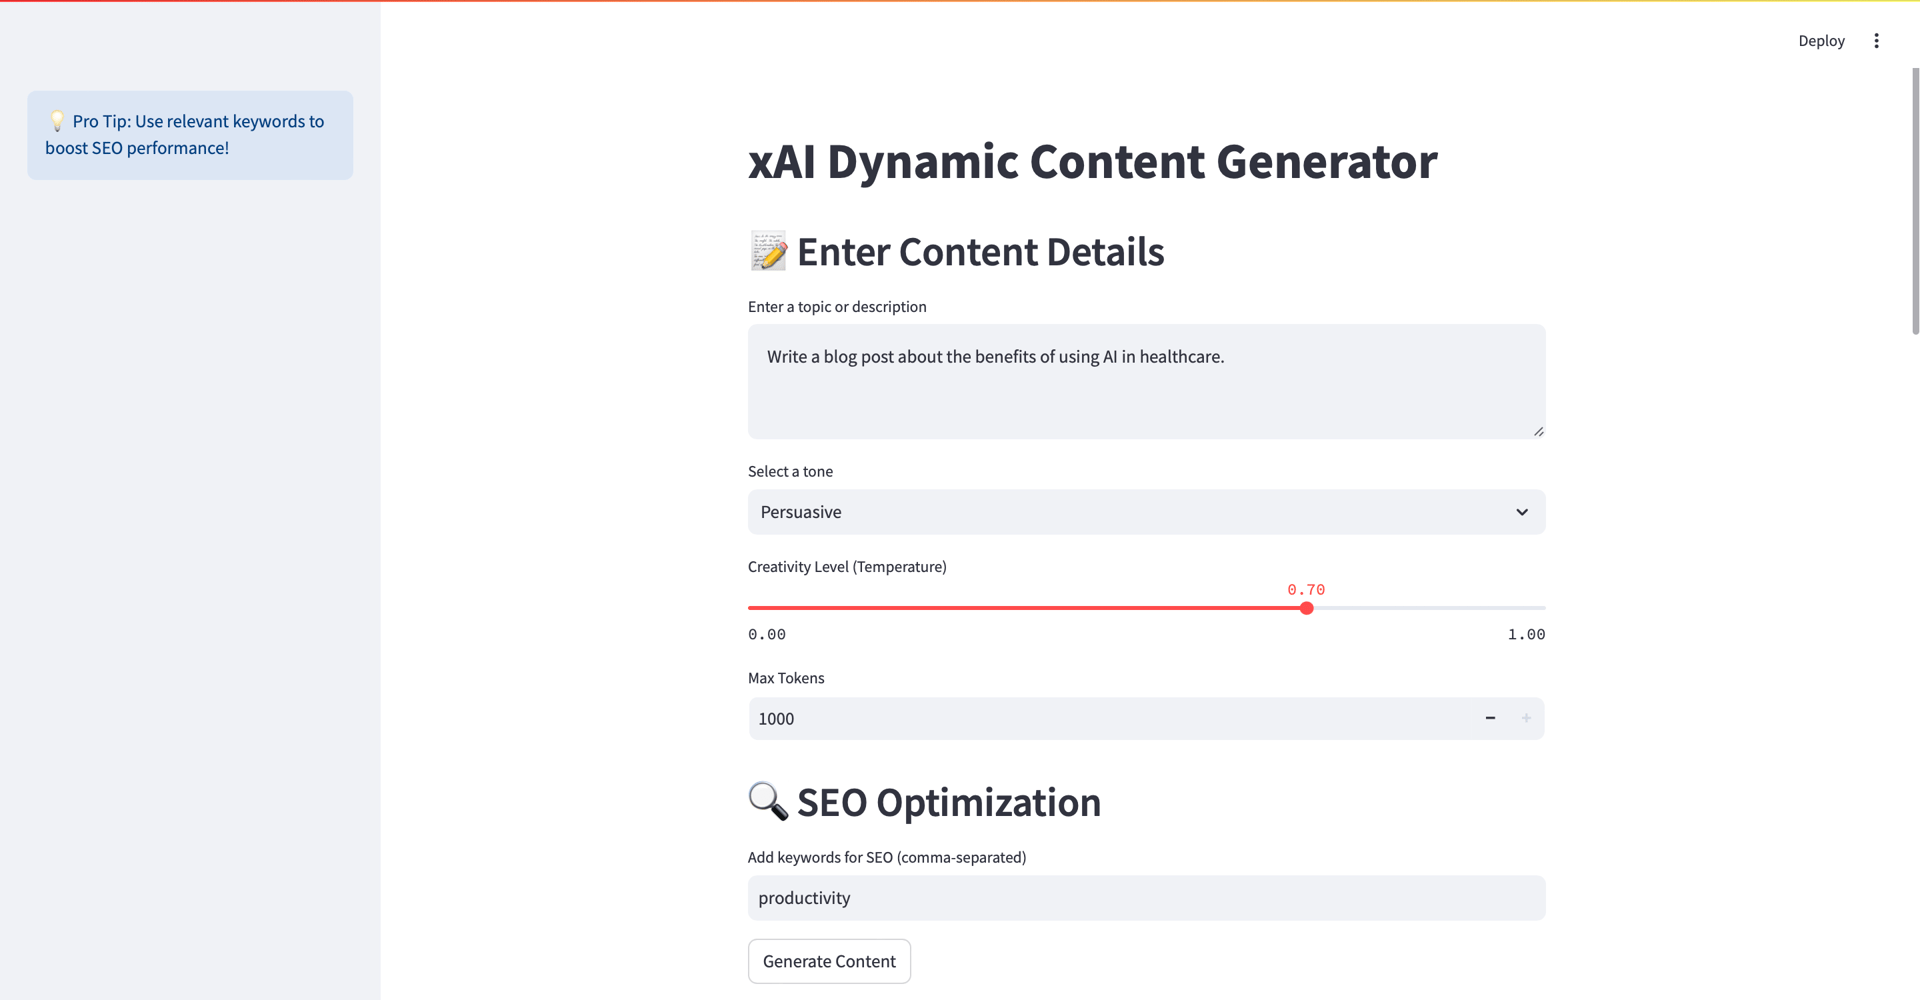Expand the tone dropdown chevron arrow
The width and height of the screenshot is (1920, 1000).
pyautogui.click(x=1522, y=512)
